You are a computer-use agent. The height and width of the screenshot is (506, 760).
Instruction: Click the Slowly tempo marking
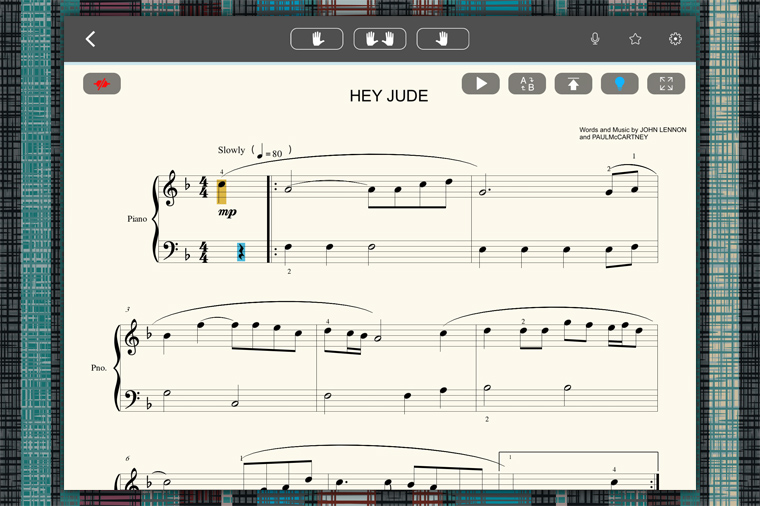click(231, 150)
